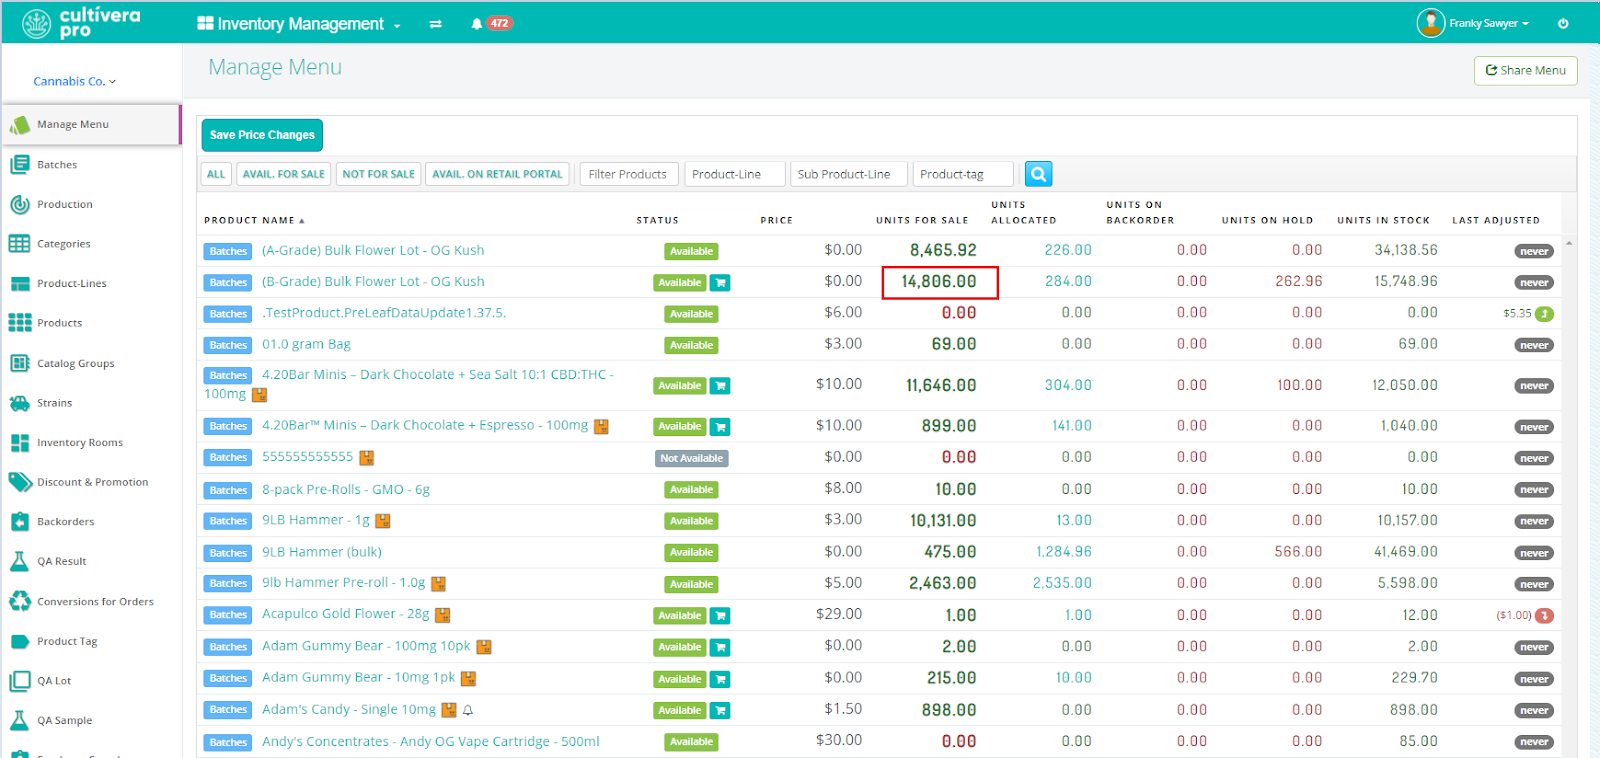Click the power logout icon
Screen dimensions: 1600x758
click(1563, 23)
